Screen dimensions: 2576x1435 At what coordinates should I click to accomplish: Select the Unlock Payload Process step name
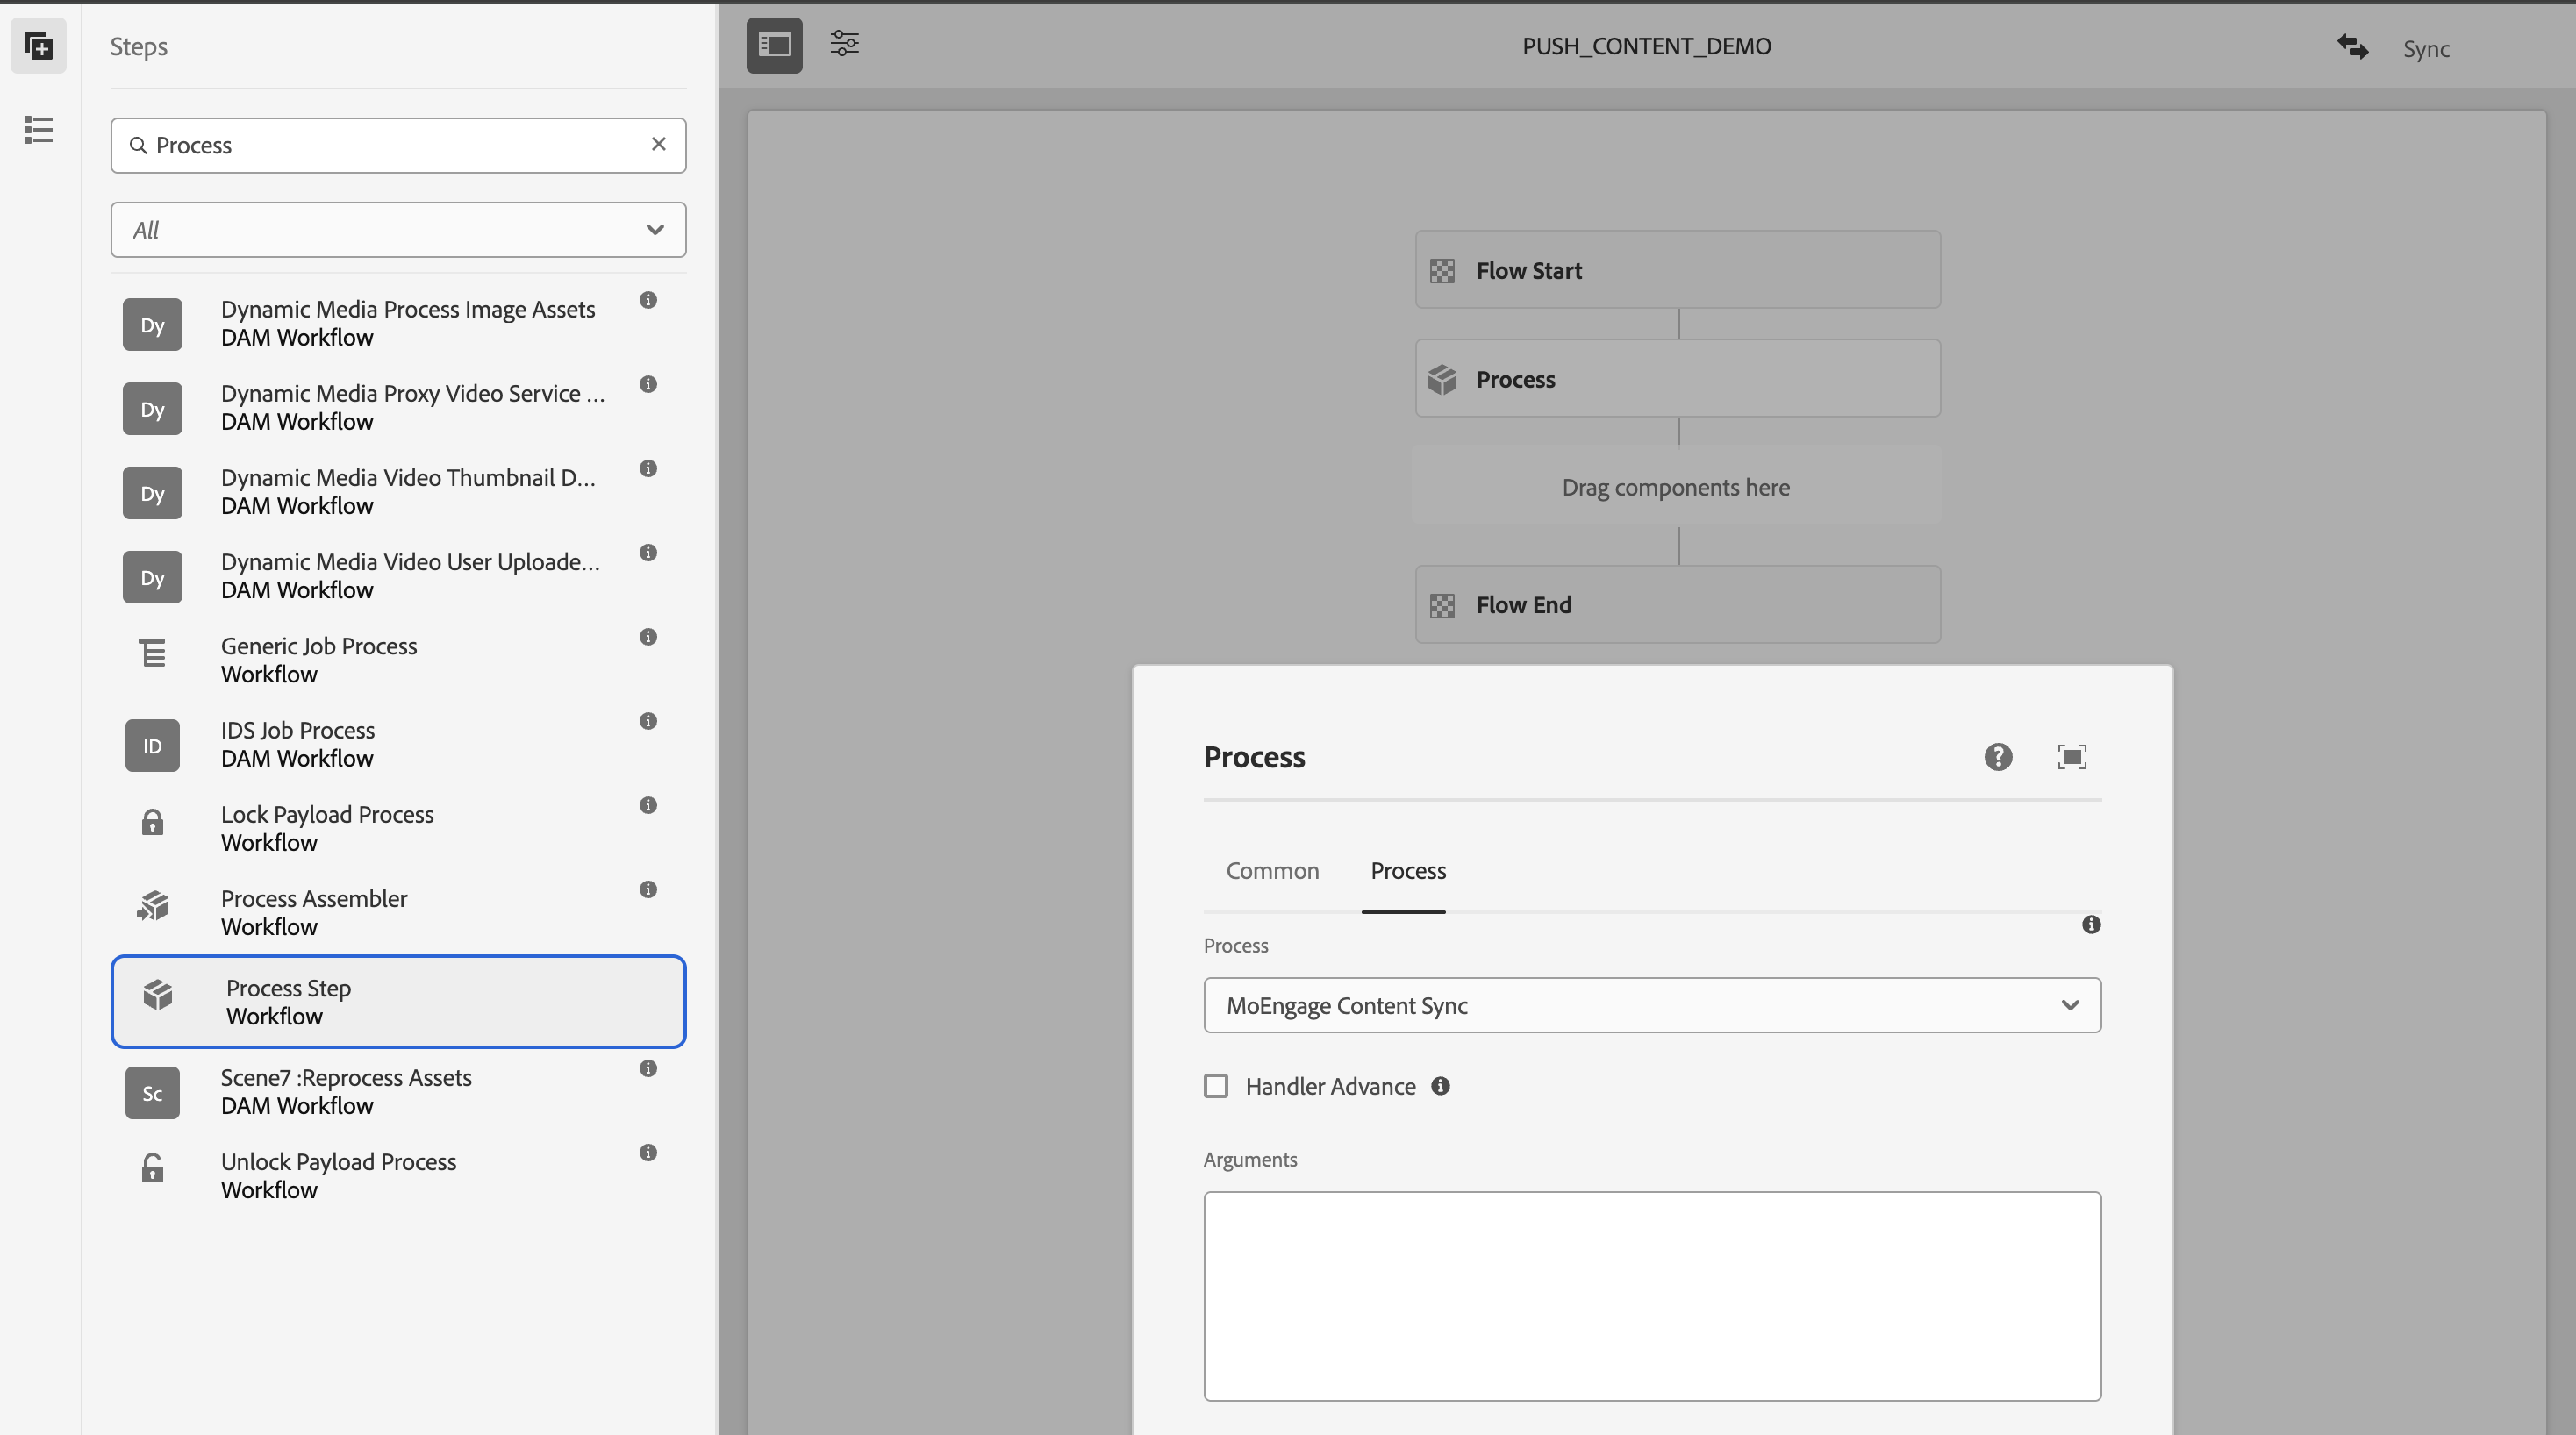pyautogui.click(x=338, y=1161)
